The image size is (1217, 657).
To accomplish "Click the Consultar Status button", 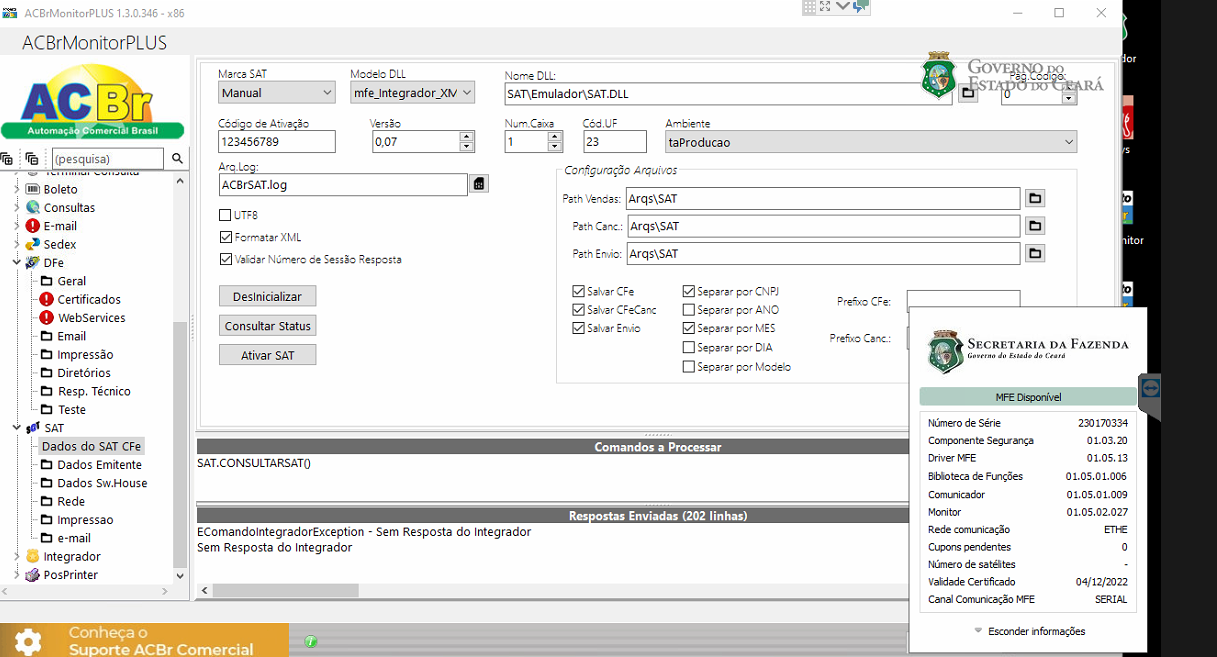I will click(x=268, y=325).
